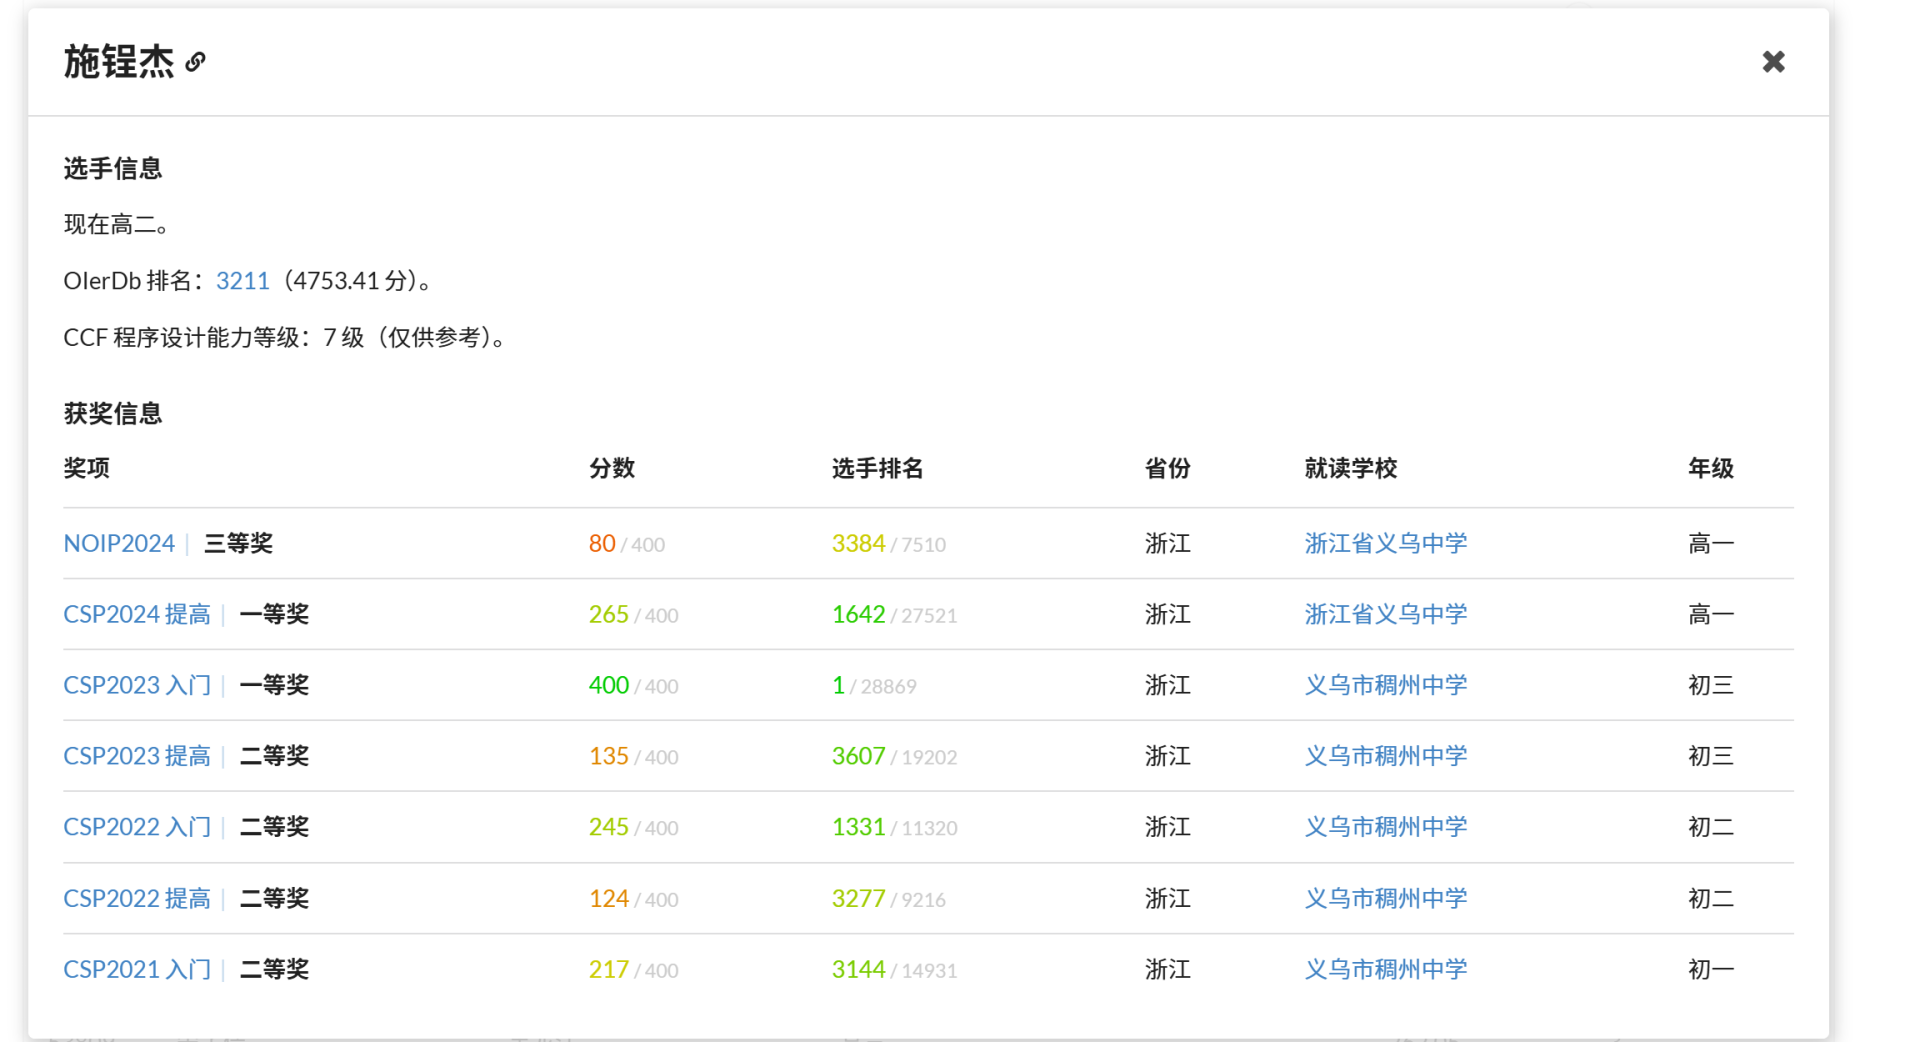Open the CSP2023 入门 contest link

point(137,685)
